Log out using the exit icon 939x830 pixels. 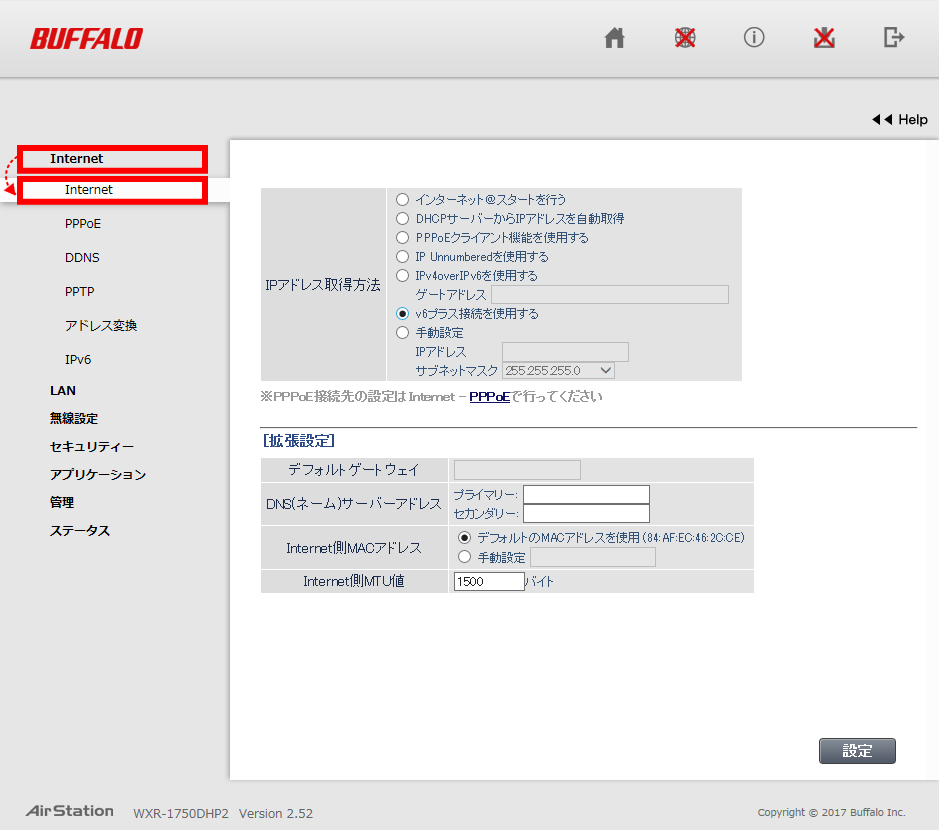pyautogui.click(x=893, y=38)
